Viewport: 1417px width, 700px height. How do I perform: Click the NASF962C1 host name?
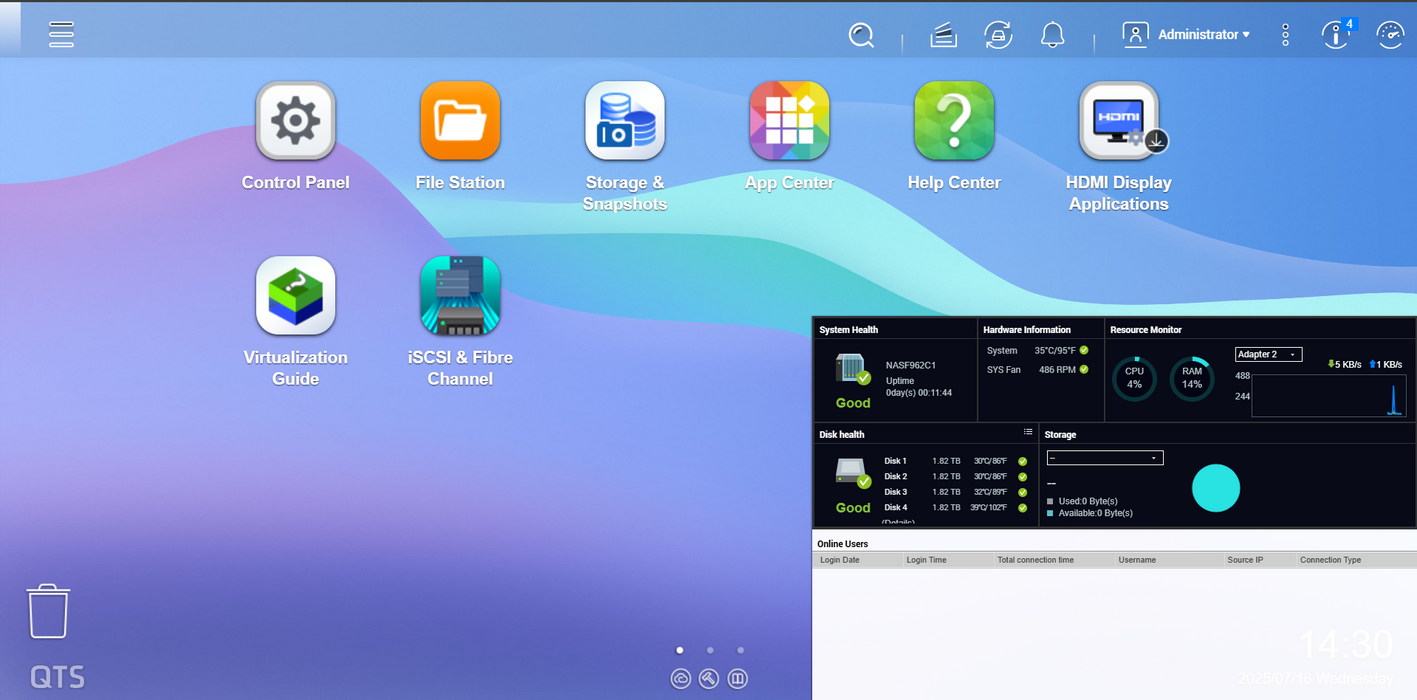pyautogui.click(x=911, y=365)
